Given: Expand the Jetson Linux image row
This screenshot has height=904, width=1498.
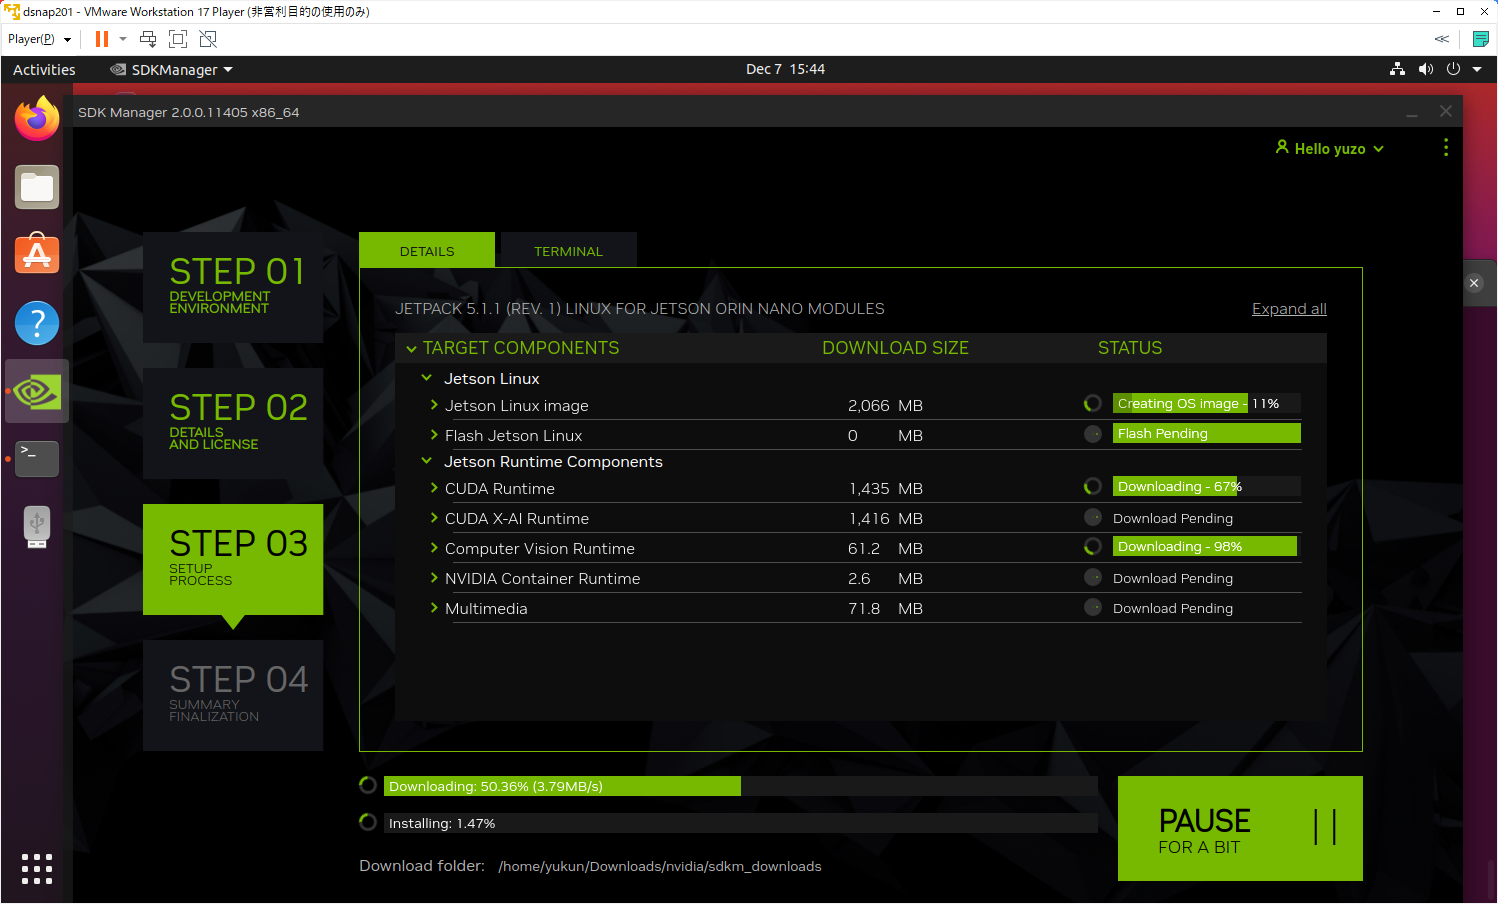Looking at the screenshot, I should [434, 405].
